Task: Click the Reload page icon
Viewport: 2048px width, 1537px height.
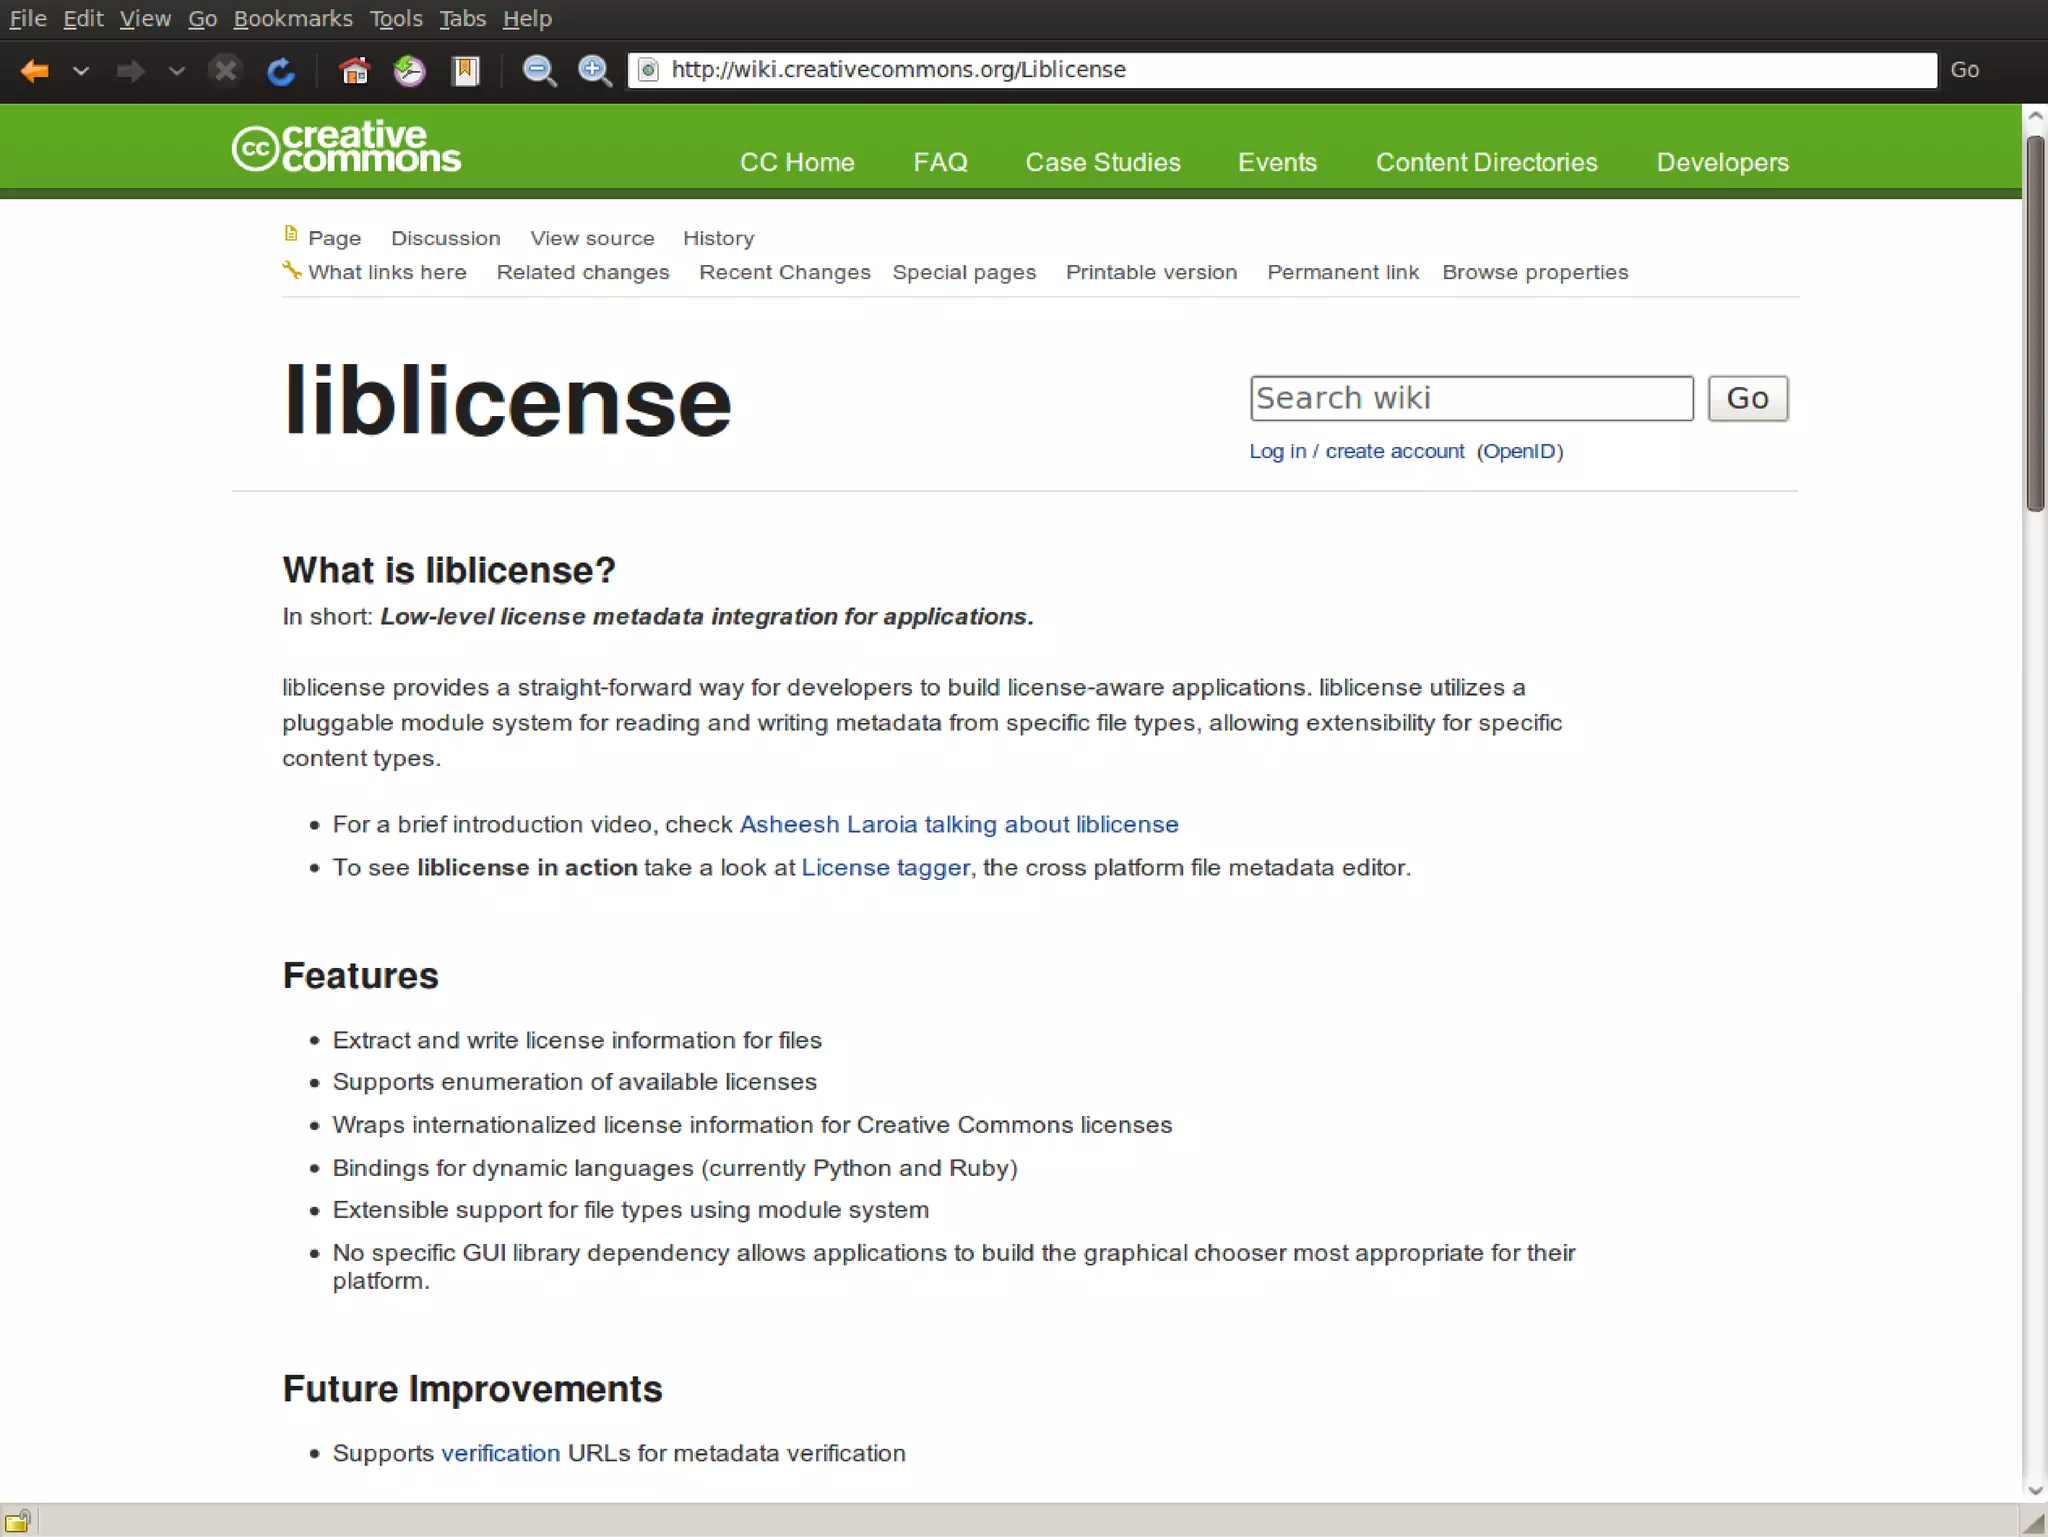Action: [281, 71]
